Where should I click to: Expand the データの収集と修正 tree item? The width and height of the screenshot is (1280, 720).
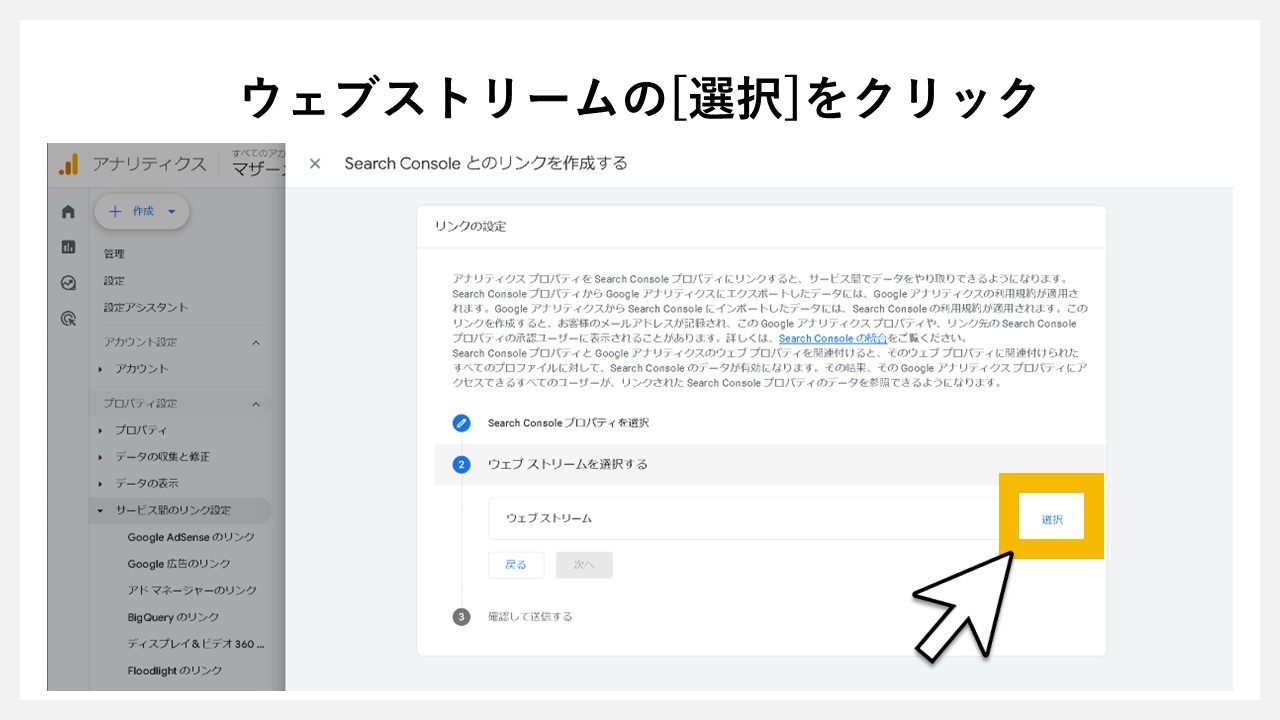[163, 456]
